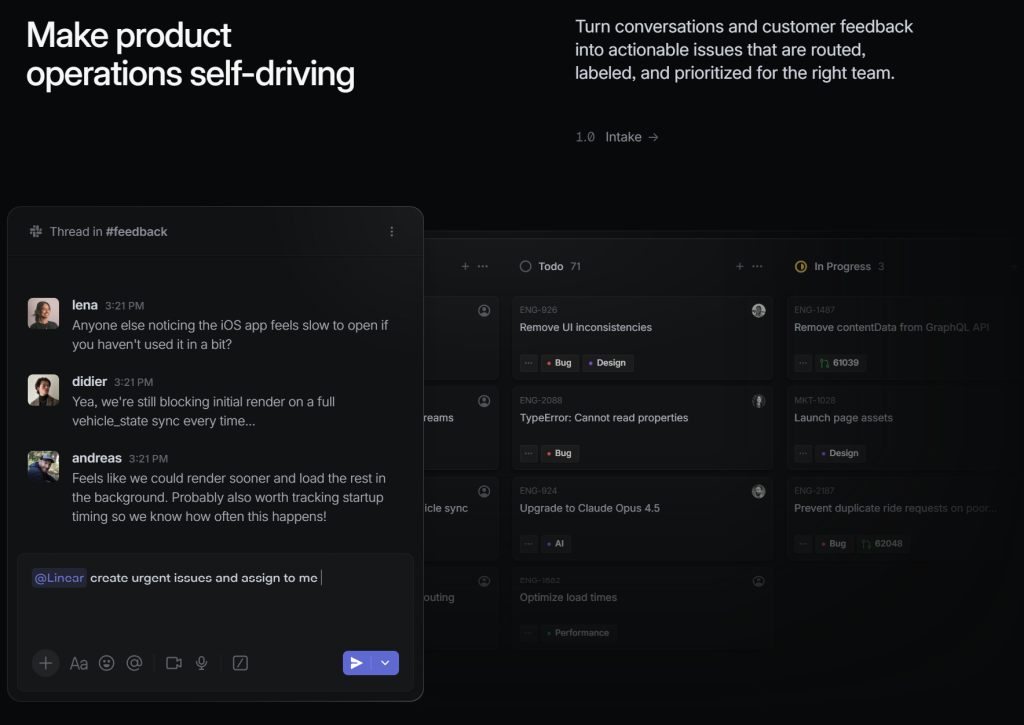Expand send options dropdown chevron
Screen dimensions: 1024x725
[385, 663]
